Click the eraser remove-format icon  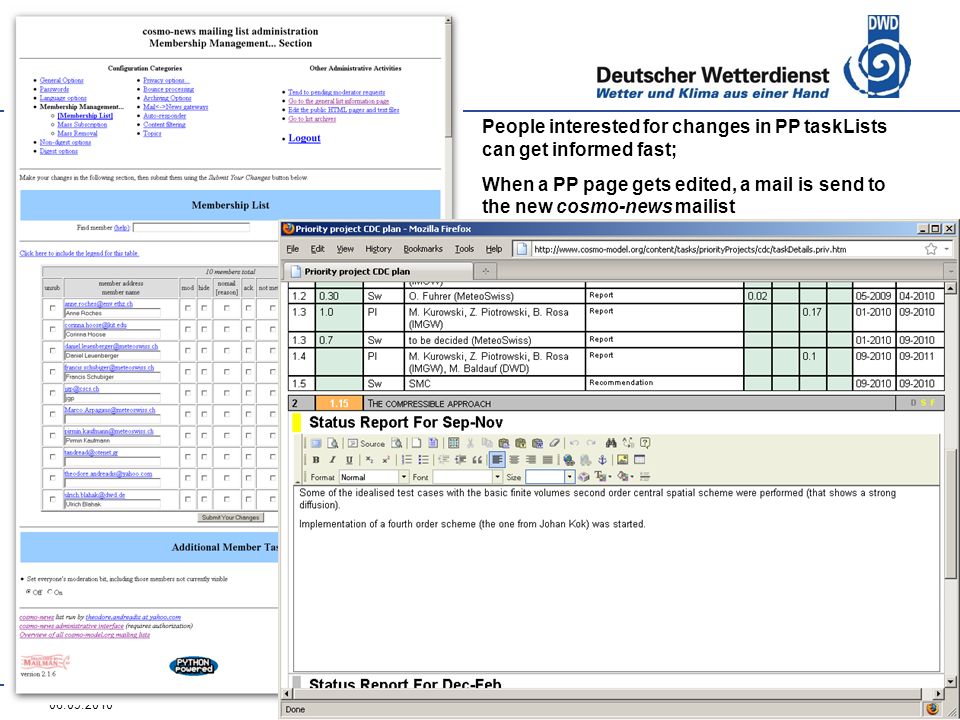(555, 443)
